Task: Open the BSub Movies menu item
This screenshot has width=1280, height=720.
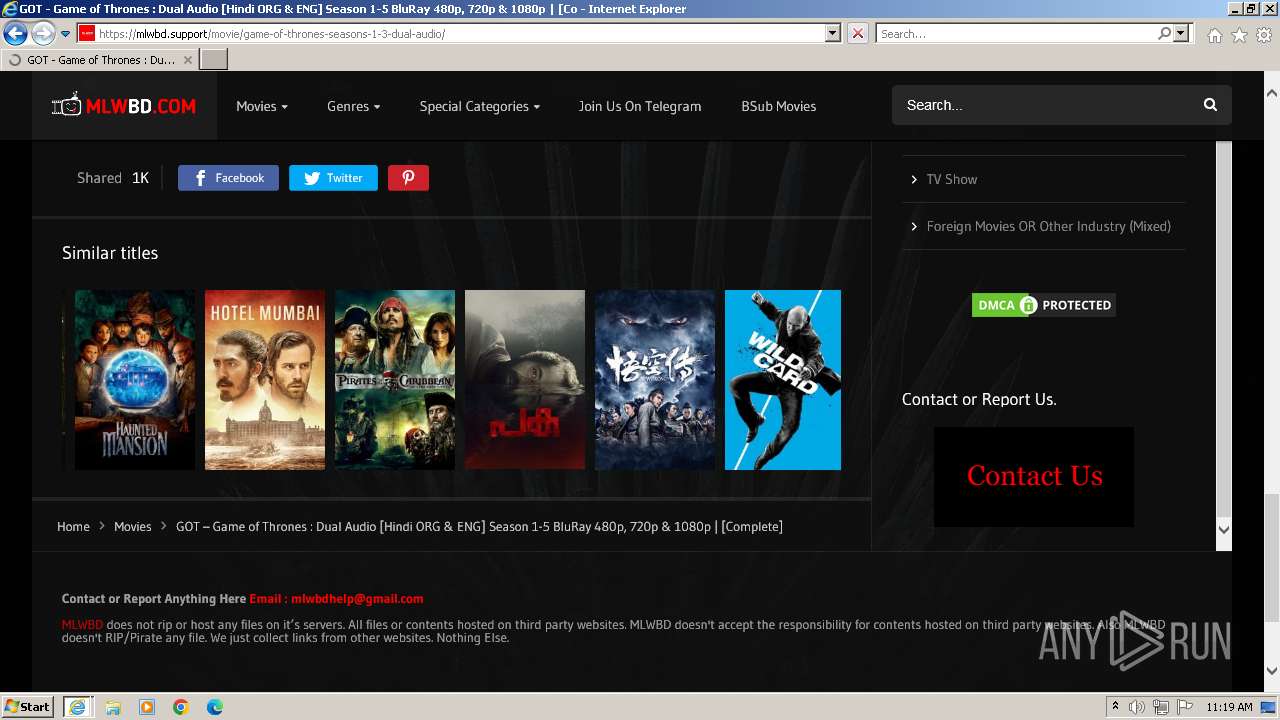Action: point(778,106)
